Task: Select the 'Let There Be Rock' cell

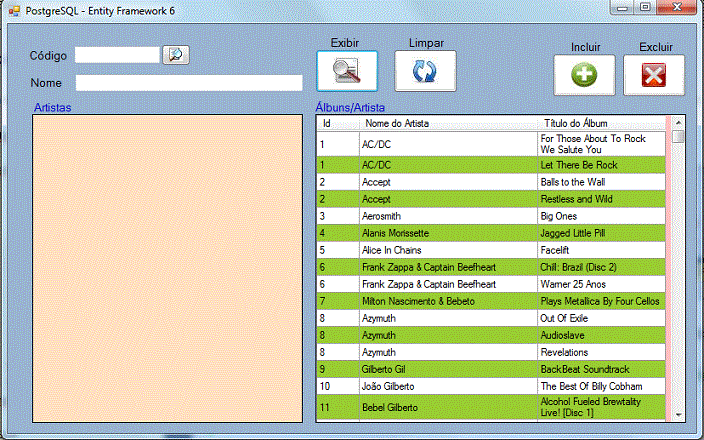Action: (x=601, y=165)
